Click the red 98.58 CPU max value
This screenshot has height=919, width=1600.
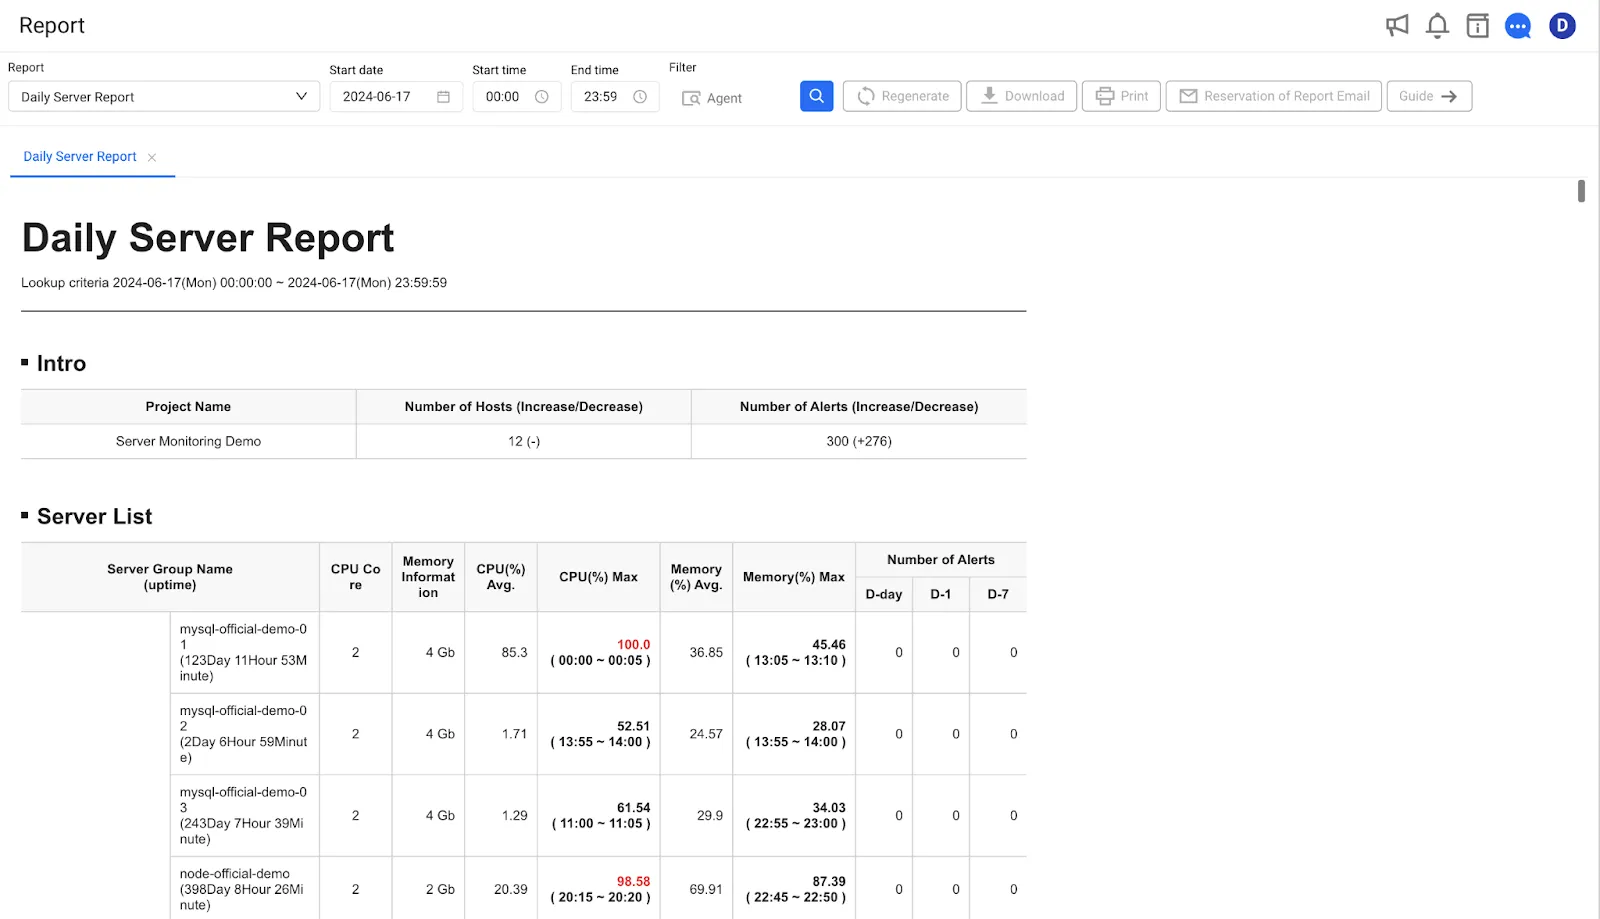pyautogui.click(x=633, y=882)
